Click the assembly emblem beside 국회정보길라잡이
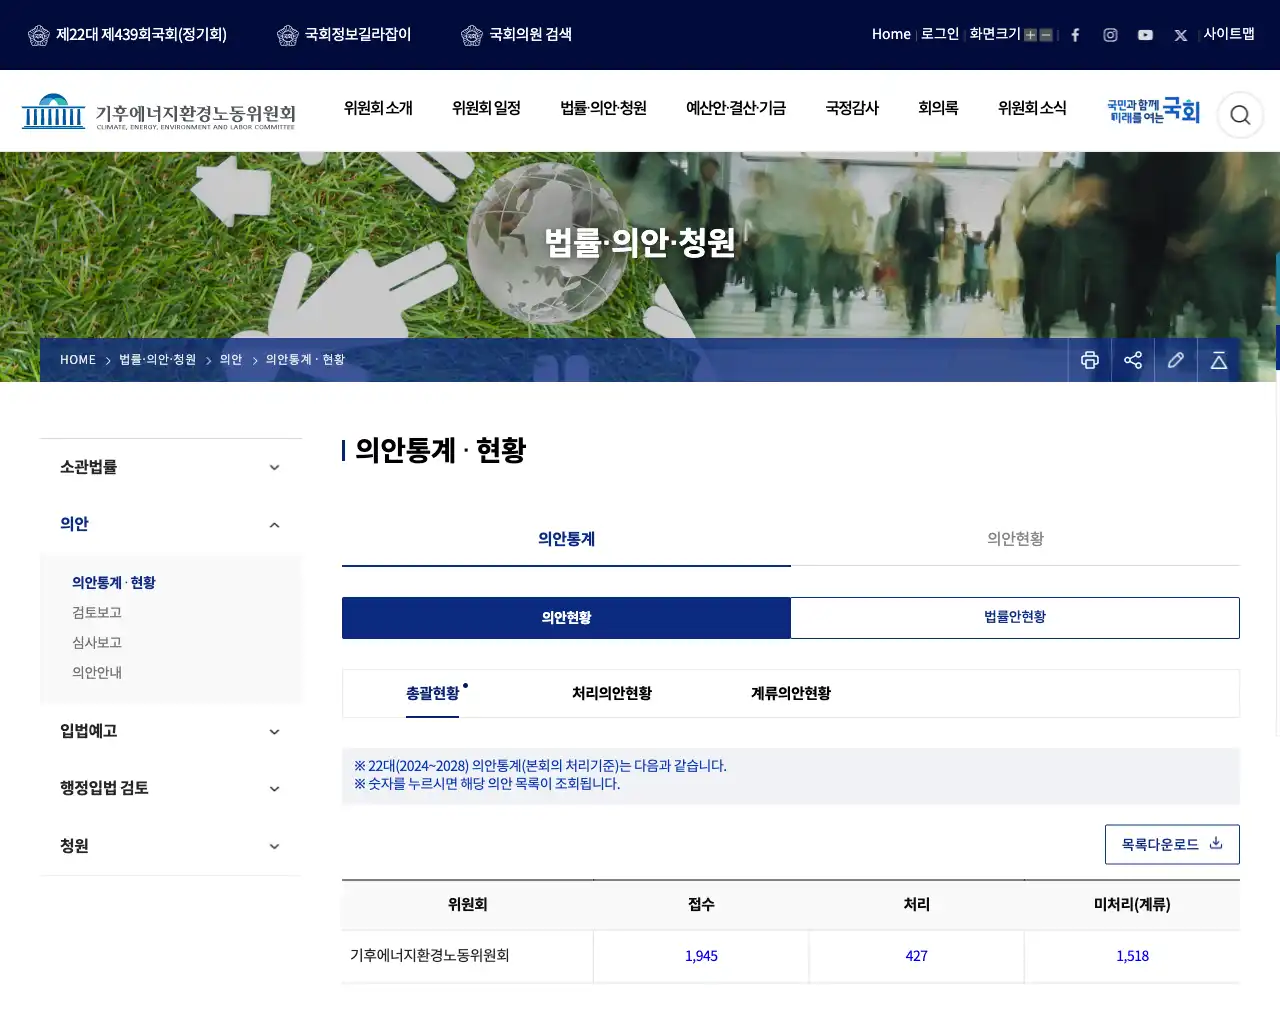1280x1024 pixels. (288, 36)
